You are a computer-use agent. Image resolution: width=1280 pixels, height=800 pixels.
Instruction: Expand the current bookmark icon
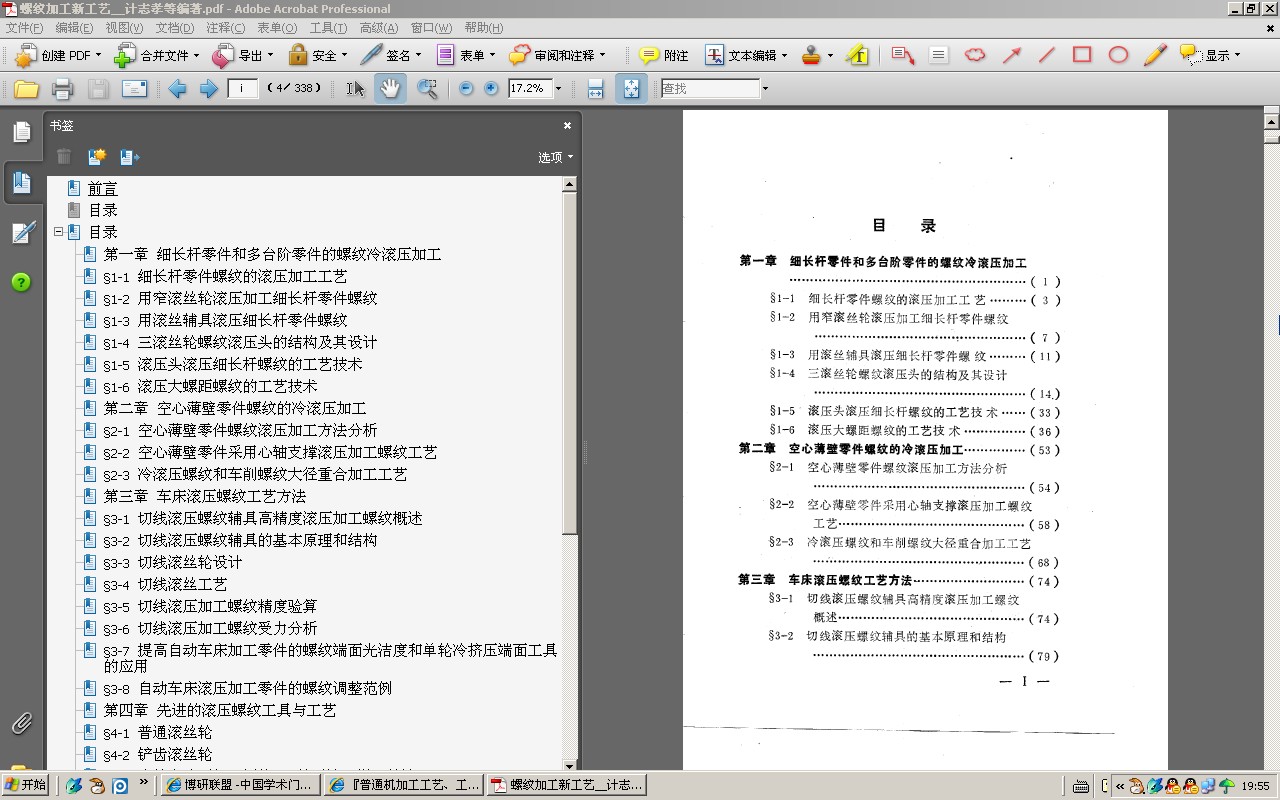(130, 157)
